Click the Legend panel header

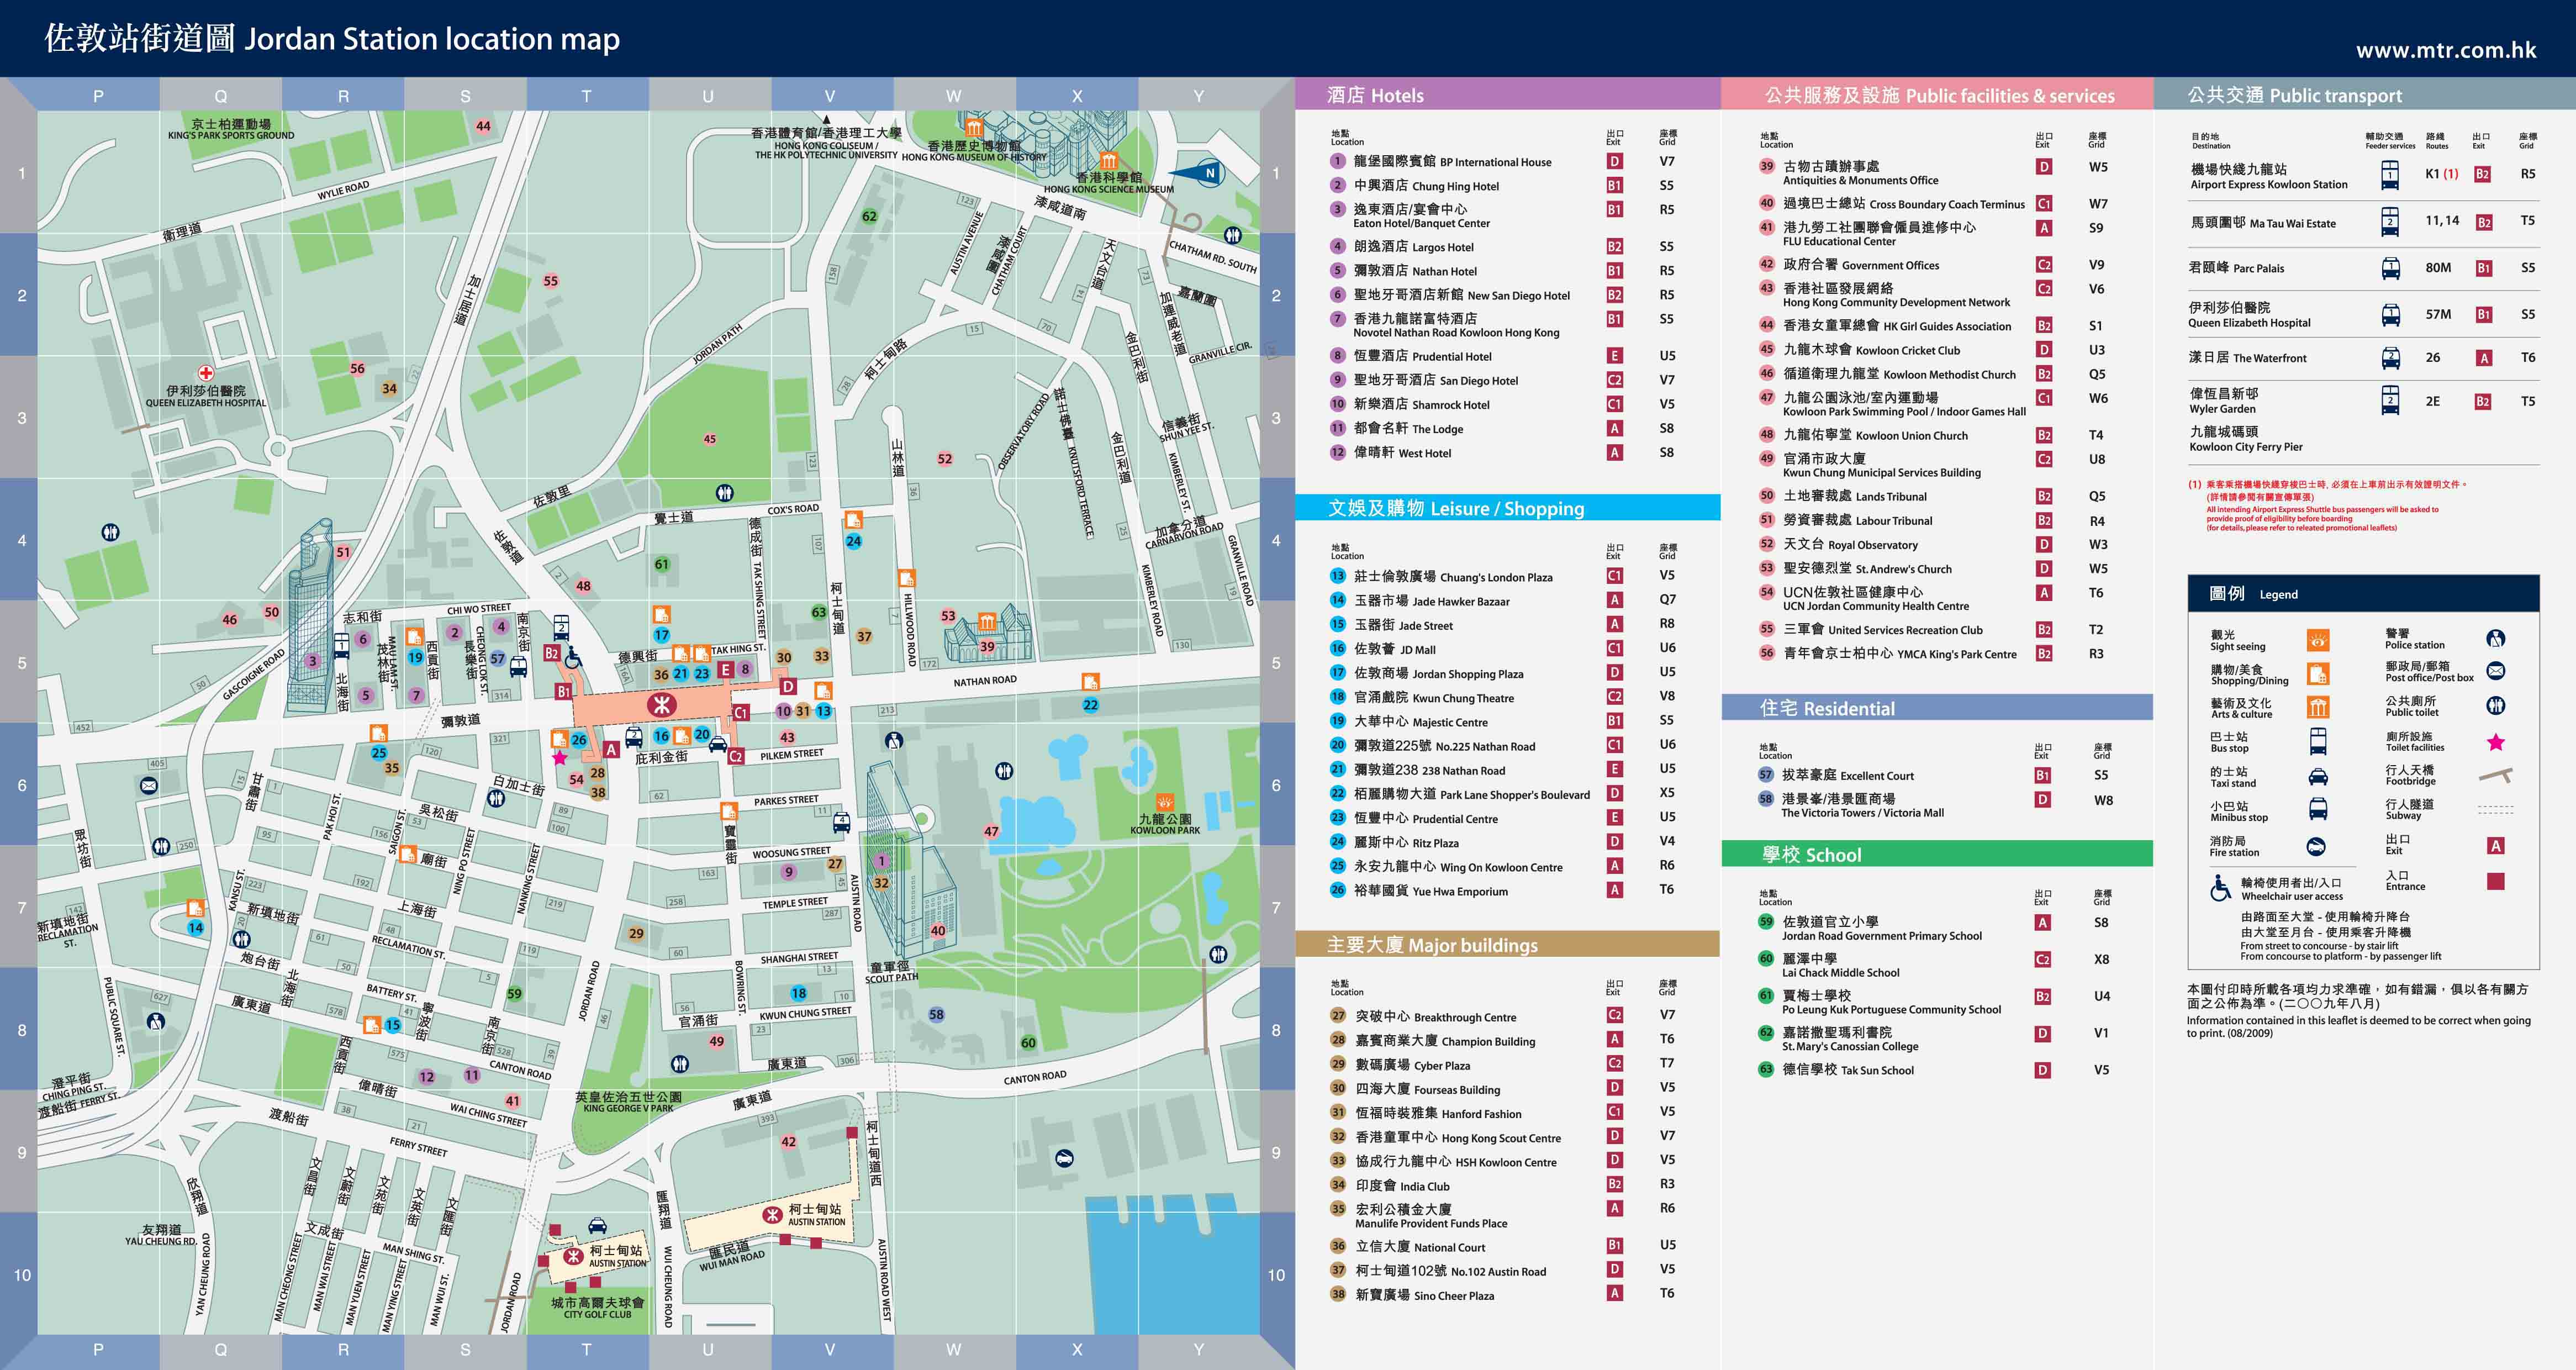tap(2364, 594)
